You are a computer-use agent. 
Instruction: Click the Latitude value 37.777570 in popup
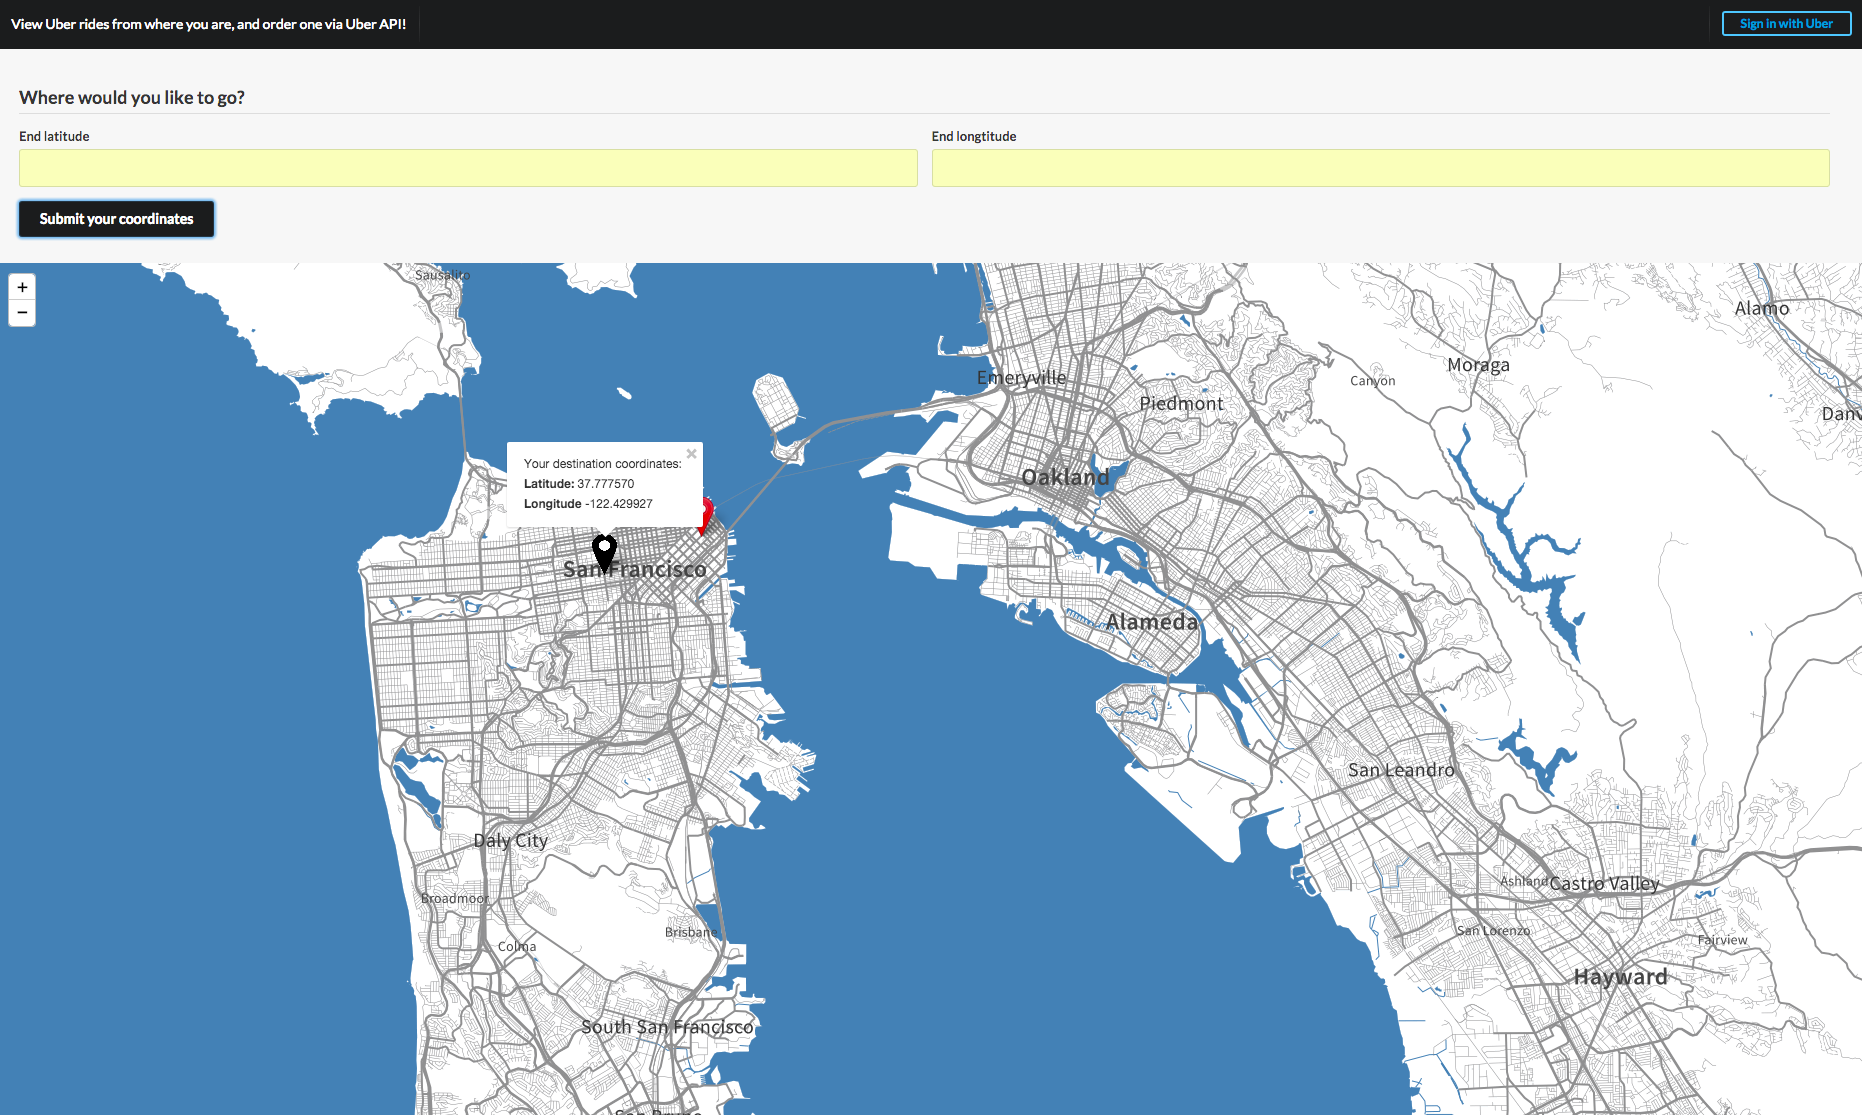[605, 484]
